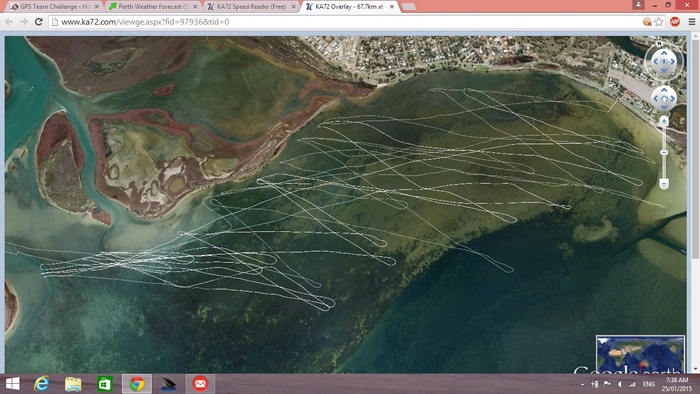The height and width of the screenshot is (394, 700).
Task: Click the zoom slider handle
Action: 664,153
